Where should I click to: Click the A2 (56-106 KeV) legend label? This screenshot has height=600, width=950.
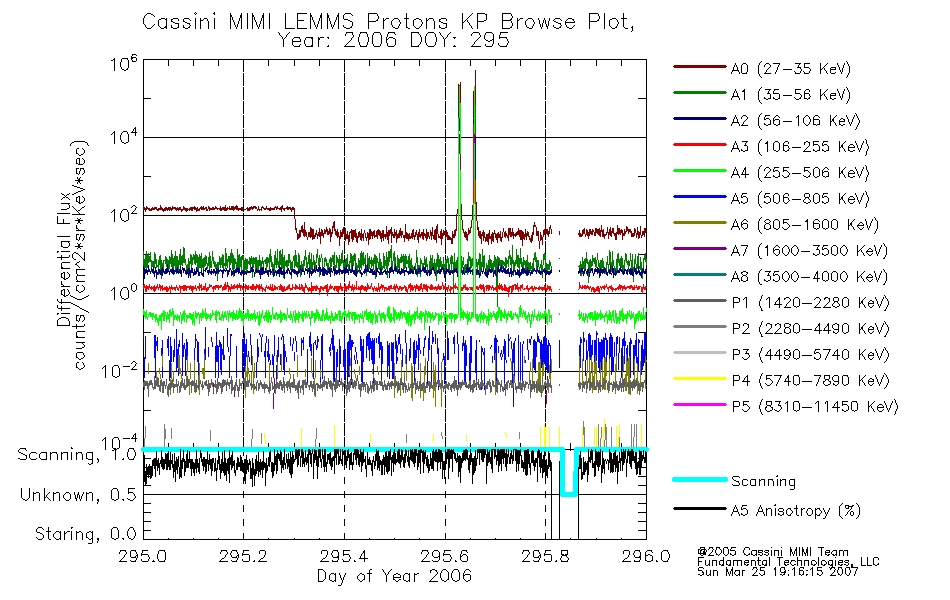pos(796,121)
